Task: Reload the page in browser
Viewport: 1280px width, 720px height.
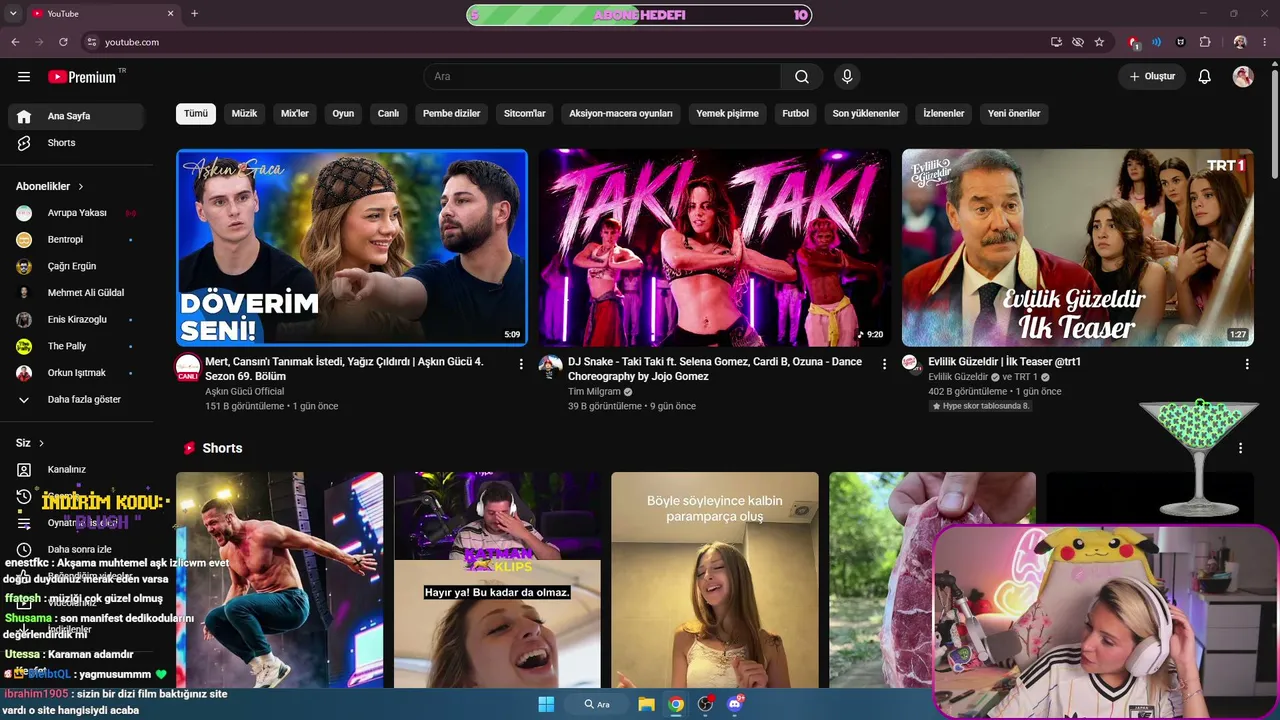Action: pos(63,42)
